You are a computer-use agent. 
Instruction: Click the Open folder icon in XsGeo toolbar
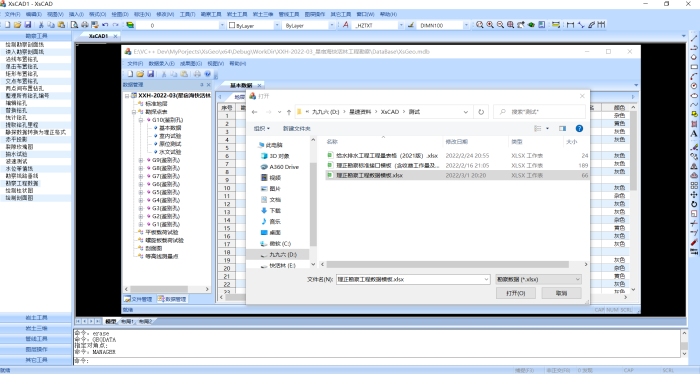coord(140,74)
